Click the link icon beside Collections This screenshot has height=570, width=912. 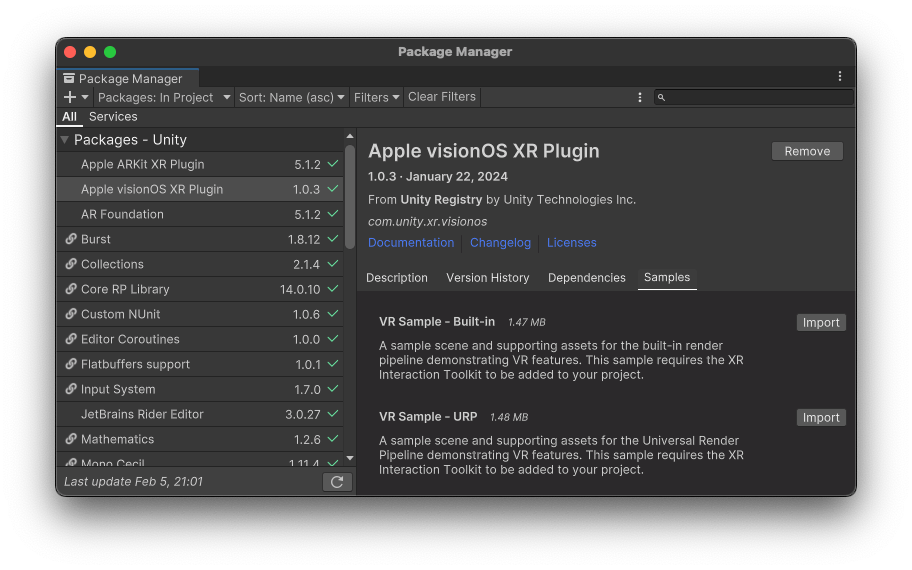(70, 263)
